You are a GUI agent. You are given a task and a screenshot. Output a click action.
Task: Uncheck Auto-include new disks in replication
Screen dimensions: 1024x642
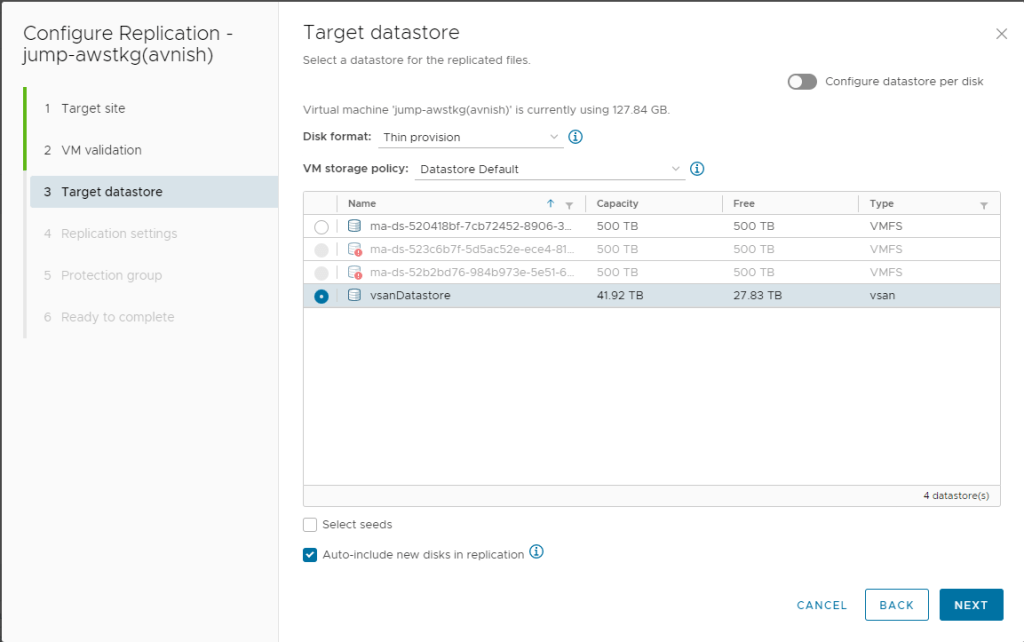click(x=310, y=555)
